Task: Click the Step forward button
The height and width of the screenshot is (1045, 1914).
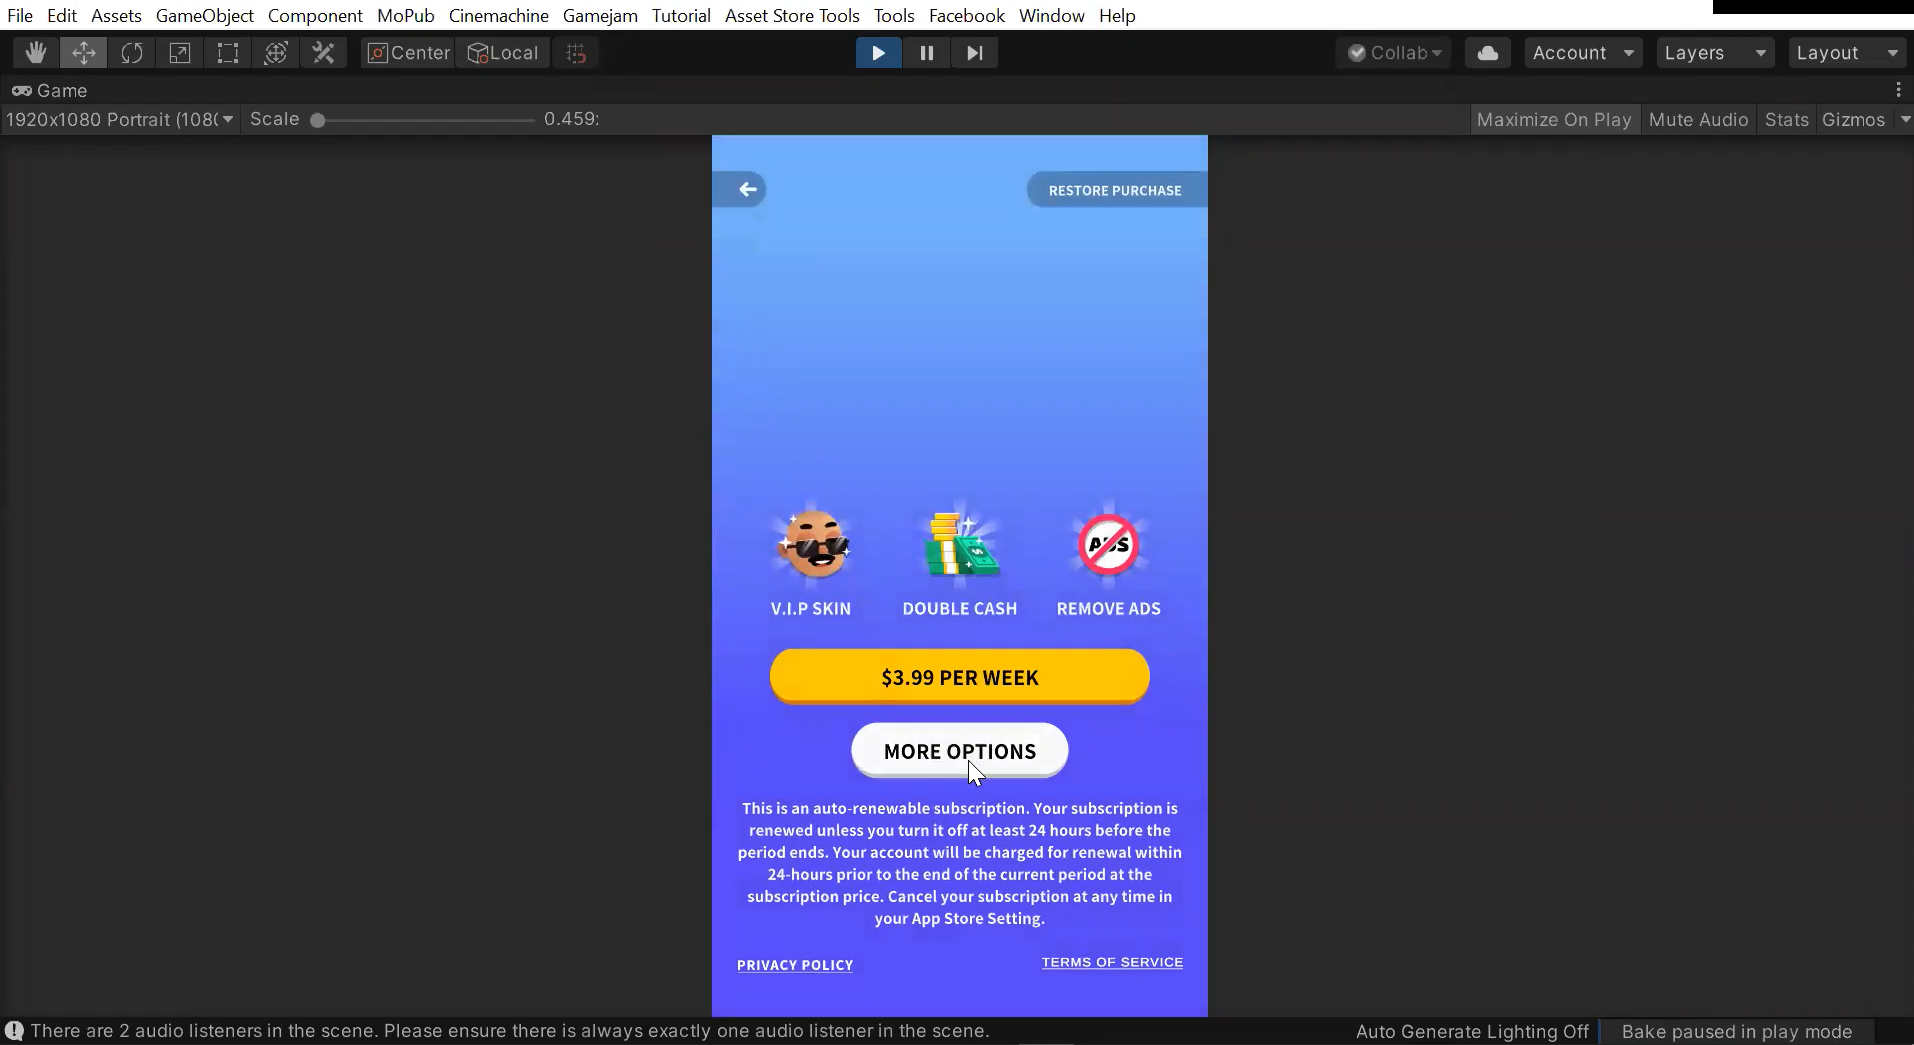Action: (975, 53)
